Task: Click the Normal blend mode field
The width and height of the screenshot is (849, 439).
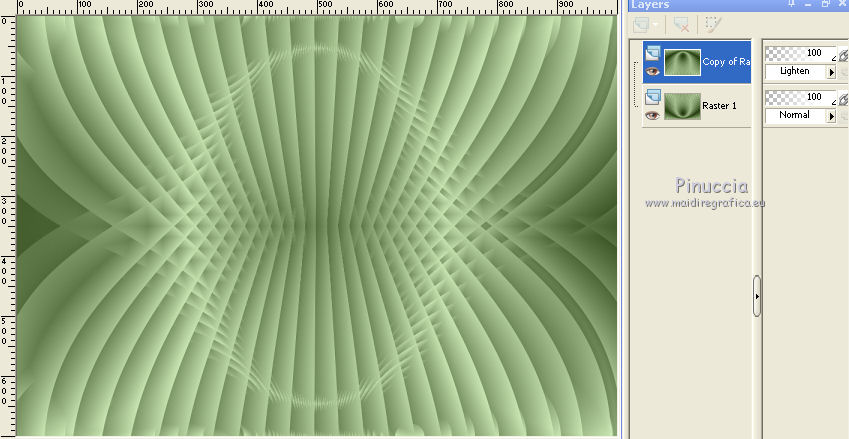Action: coord(796,115)
